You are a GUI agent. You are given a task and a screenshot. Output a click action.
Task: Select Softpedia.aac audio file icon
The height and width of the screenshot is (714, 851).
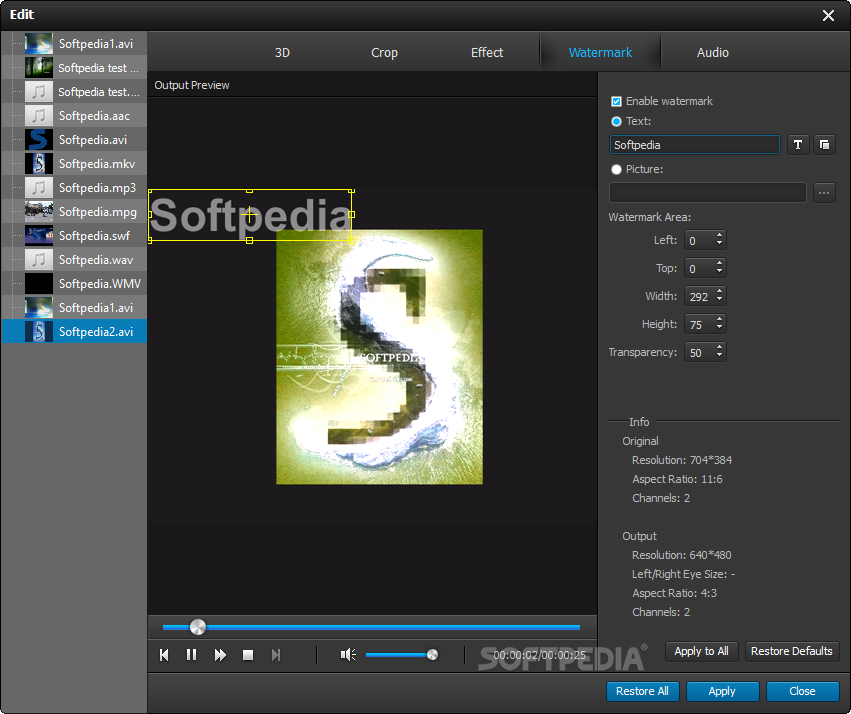pos(39,116)
